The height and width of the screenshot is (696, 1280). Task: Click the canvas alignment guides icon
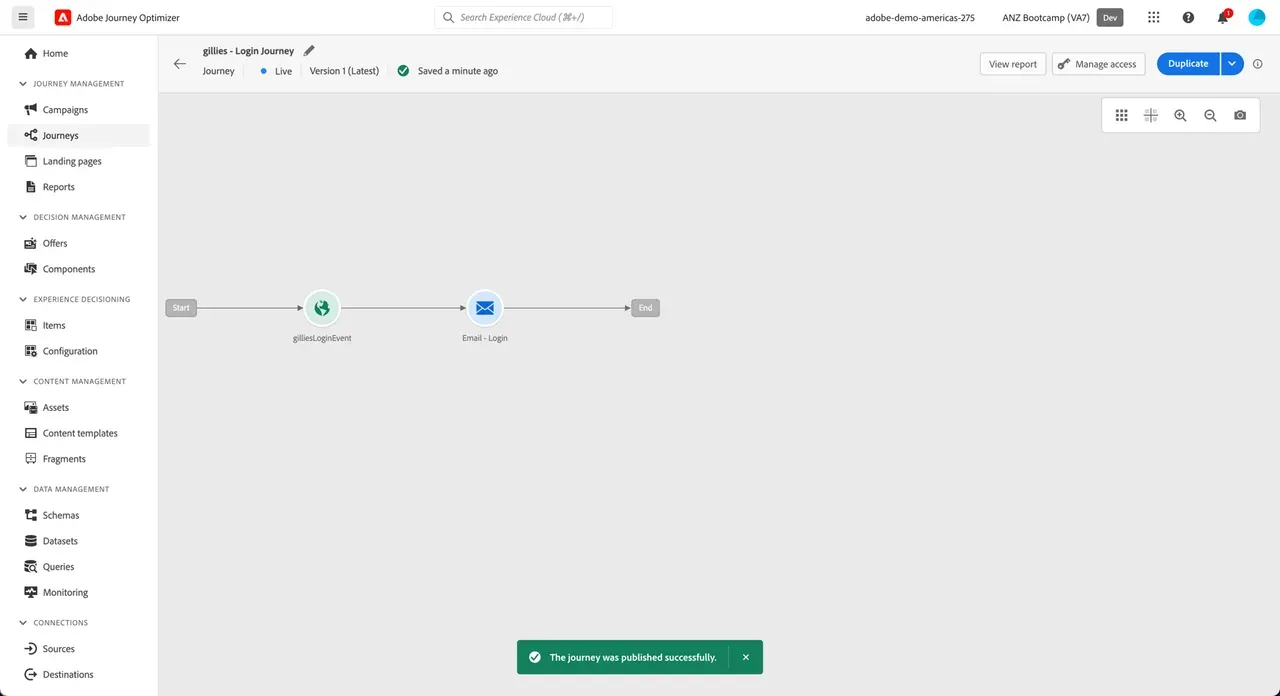pos(1151,116)
